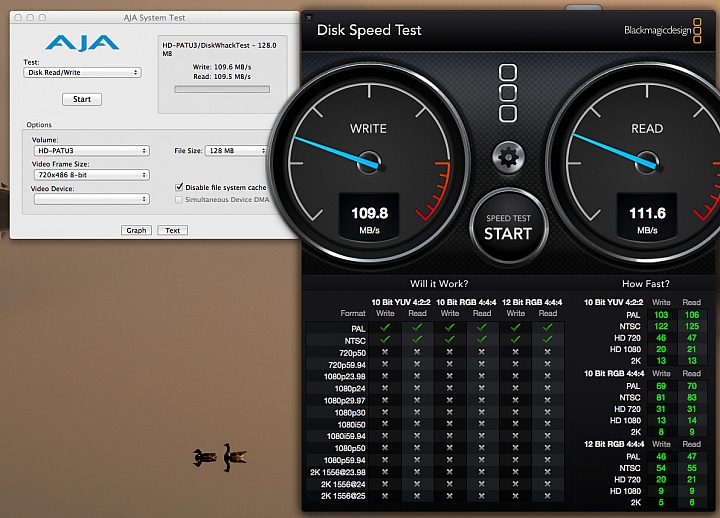Click the 2K 1556@25 format row label
720x518 pixels.
(x=343, y=496)
